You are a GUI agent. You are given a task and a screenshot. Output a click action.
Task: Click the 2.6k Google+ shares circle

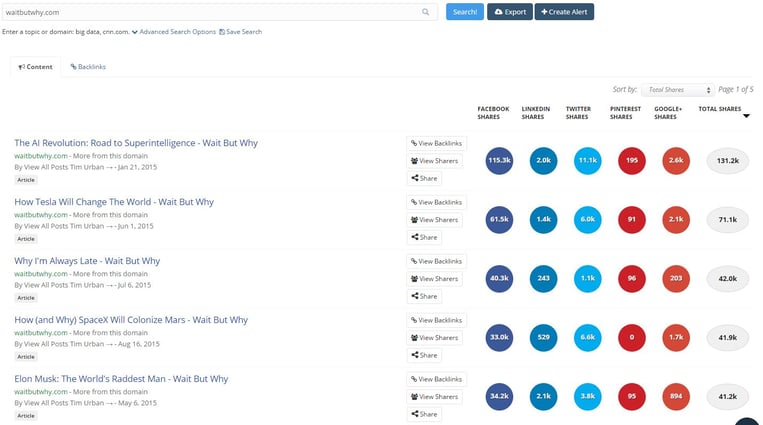676,161
